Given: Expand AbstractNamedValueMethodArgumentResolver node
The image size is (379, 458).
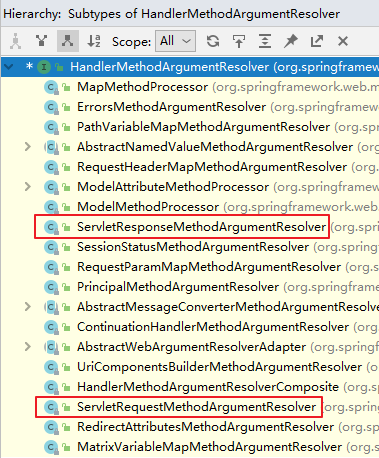Looking at the screenshot, I should (x=28, y=147).
